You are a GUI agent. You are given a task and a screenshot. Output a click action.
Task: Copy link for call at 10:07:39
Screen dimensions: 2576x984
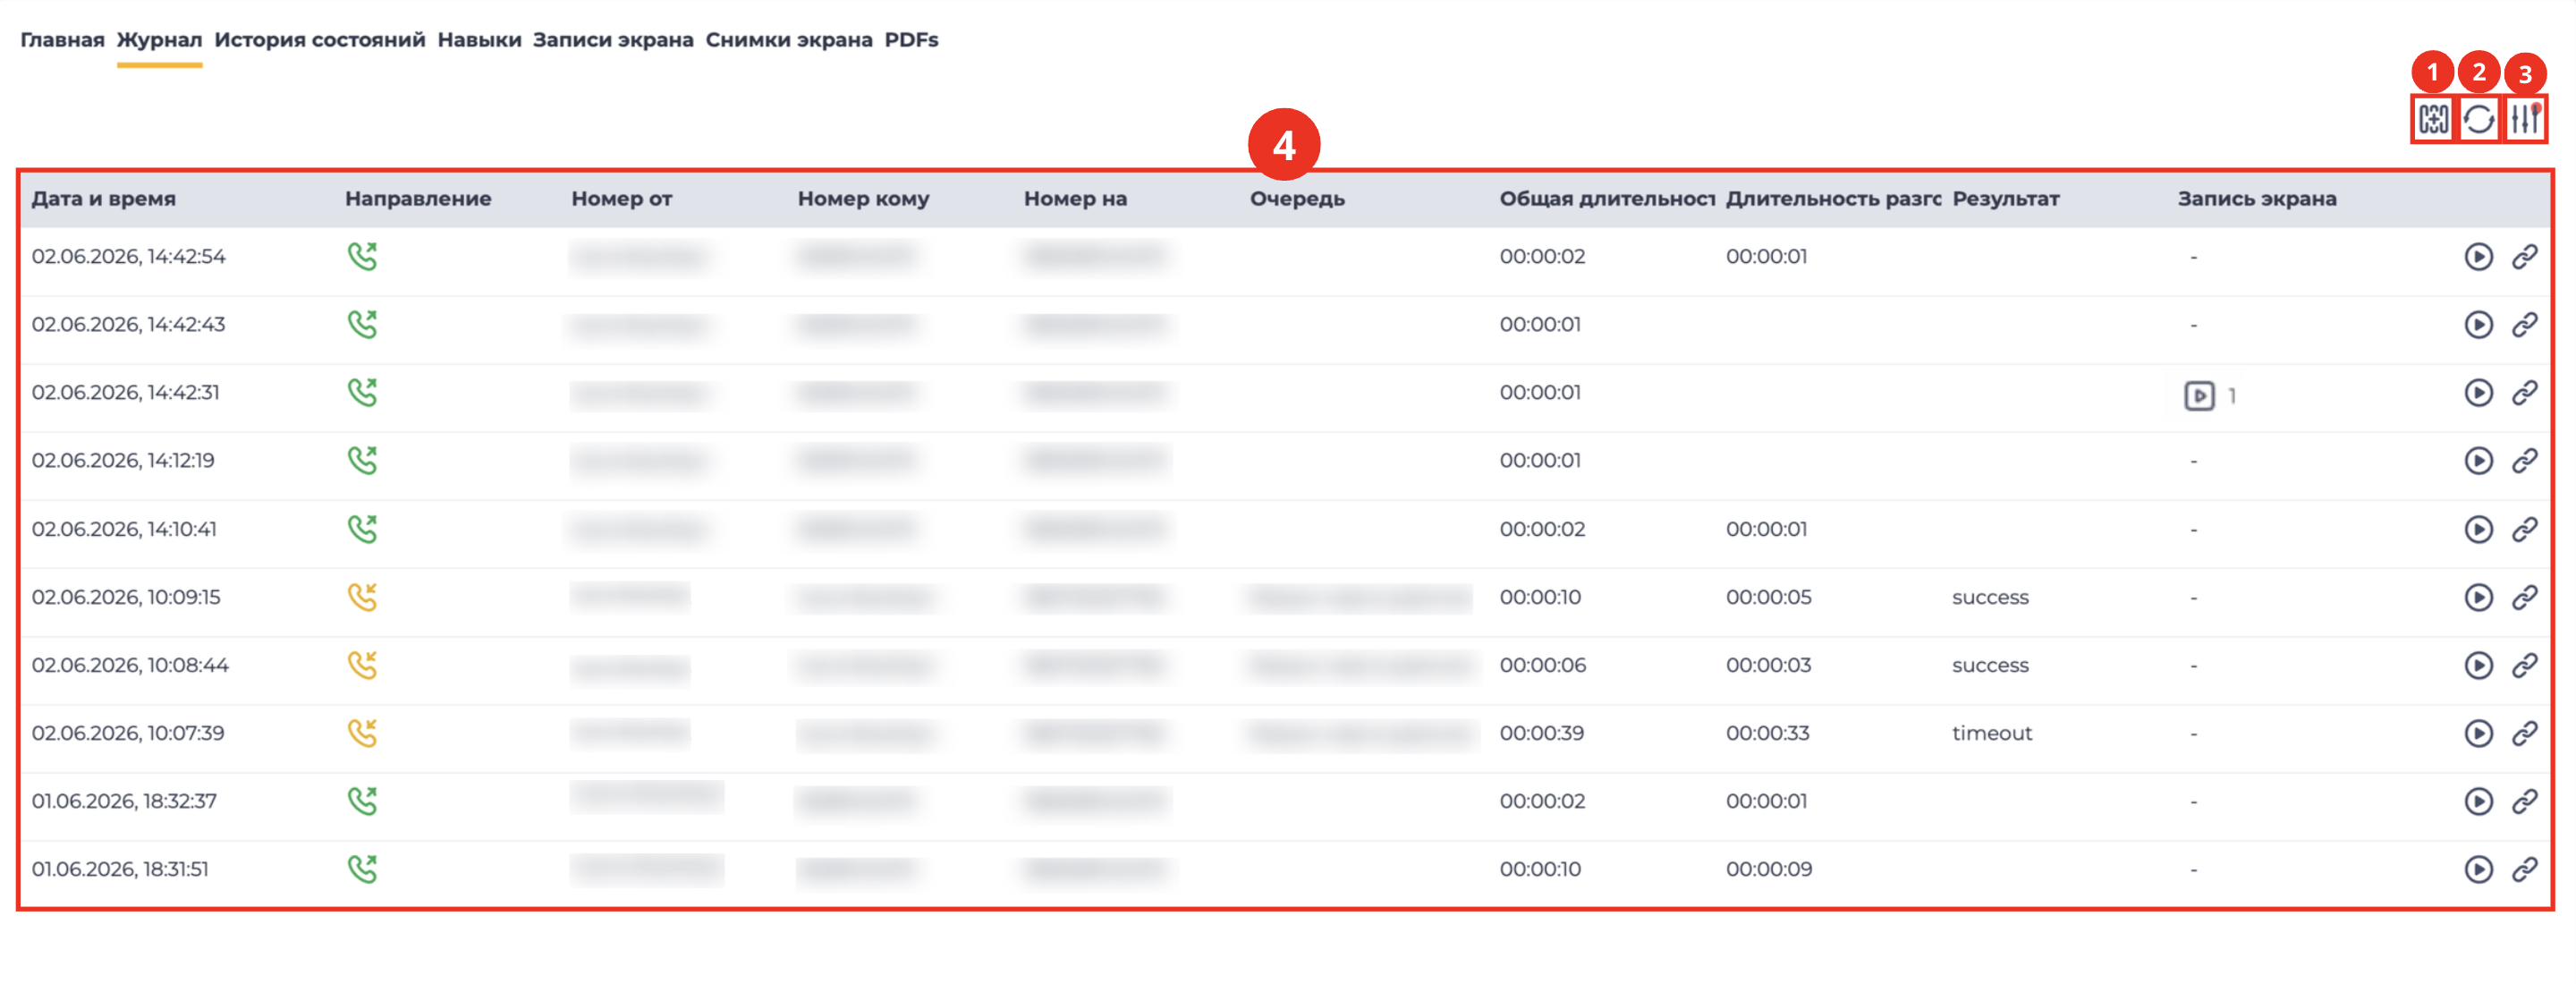click(x=2524, y=733)
